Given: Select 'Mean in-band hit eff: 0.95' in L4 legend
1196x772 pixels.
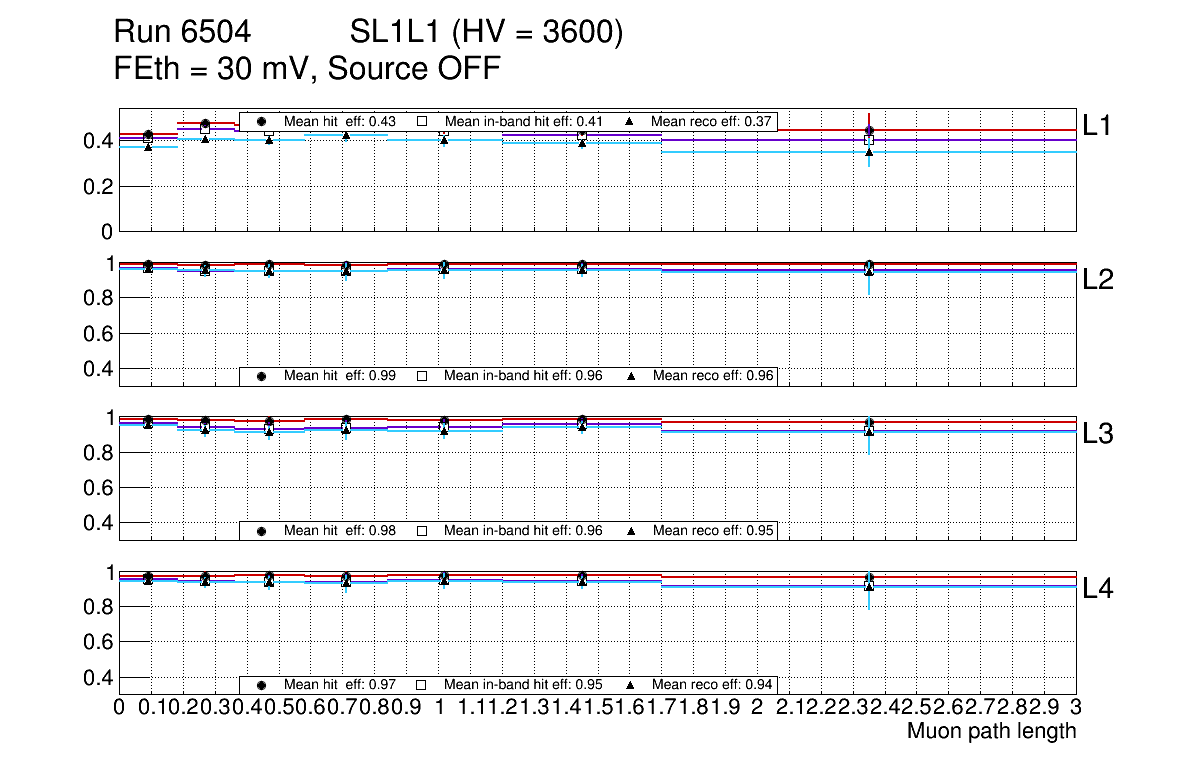Looking at the screenshot, I should click(523, 685).
